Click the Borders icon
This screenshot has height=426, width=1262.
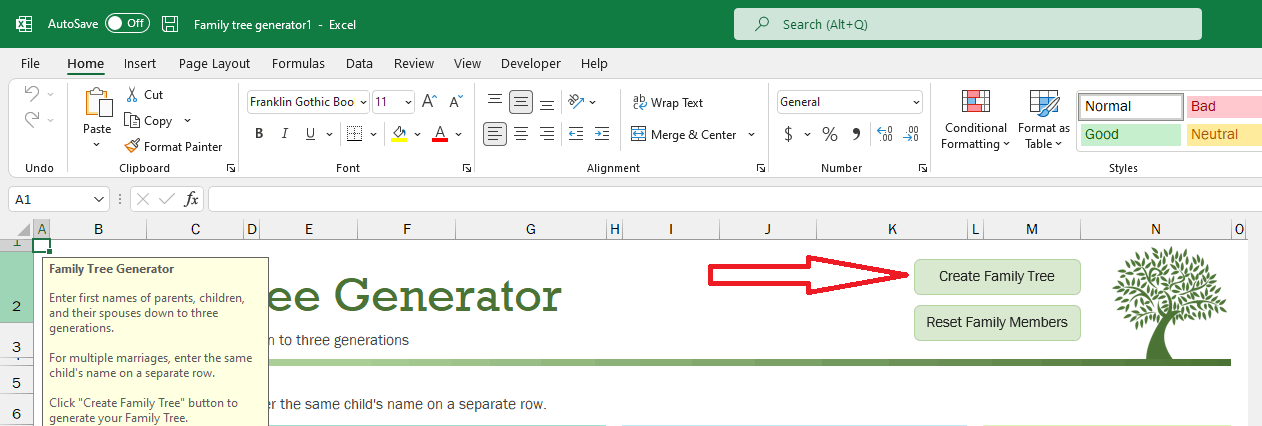point(354,134)
